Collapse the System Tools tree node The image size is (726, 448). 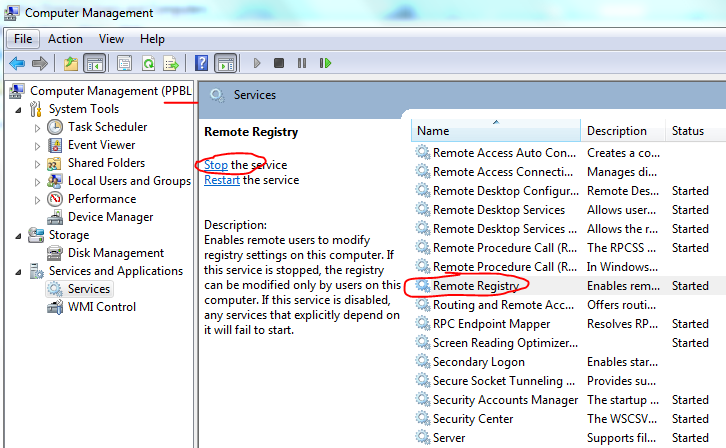[x=18, y=110]
